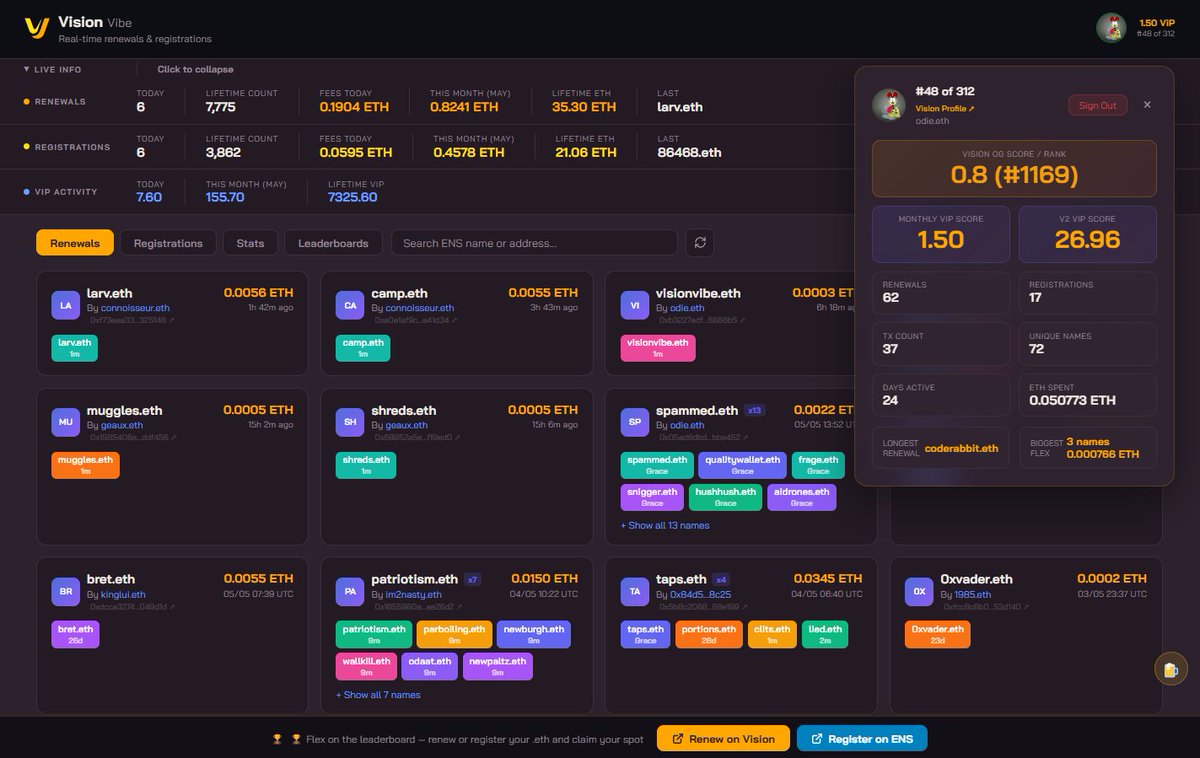Click connoisseur.eth link on camp.eth card
Viewport: 1200px width, 758px height.
tap(421, 308)
